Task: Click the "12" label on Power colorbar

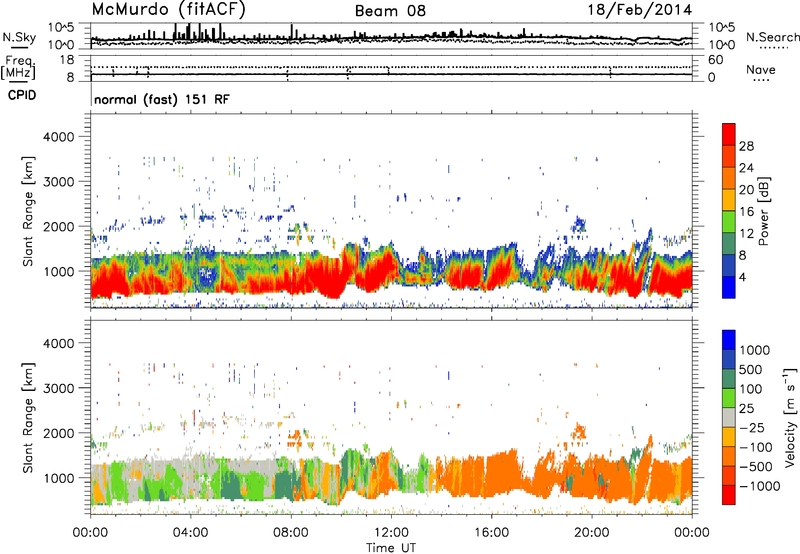Action: pyautogui.click(x=746, y=234)
